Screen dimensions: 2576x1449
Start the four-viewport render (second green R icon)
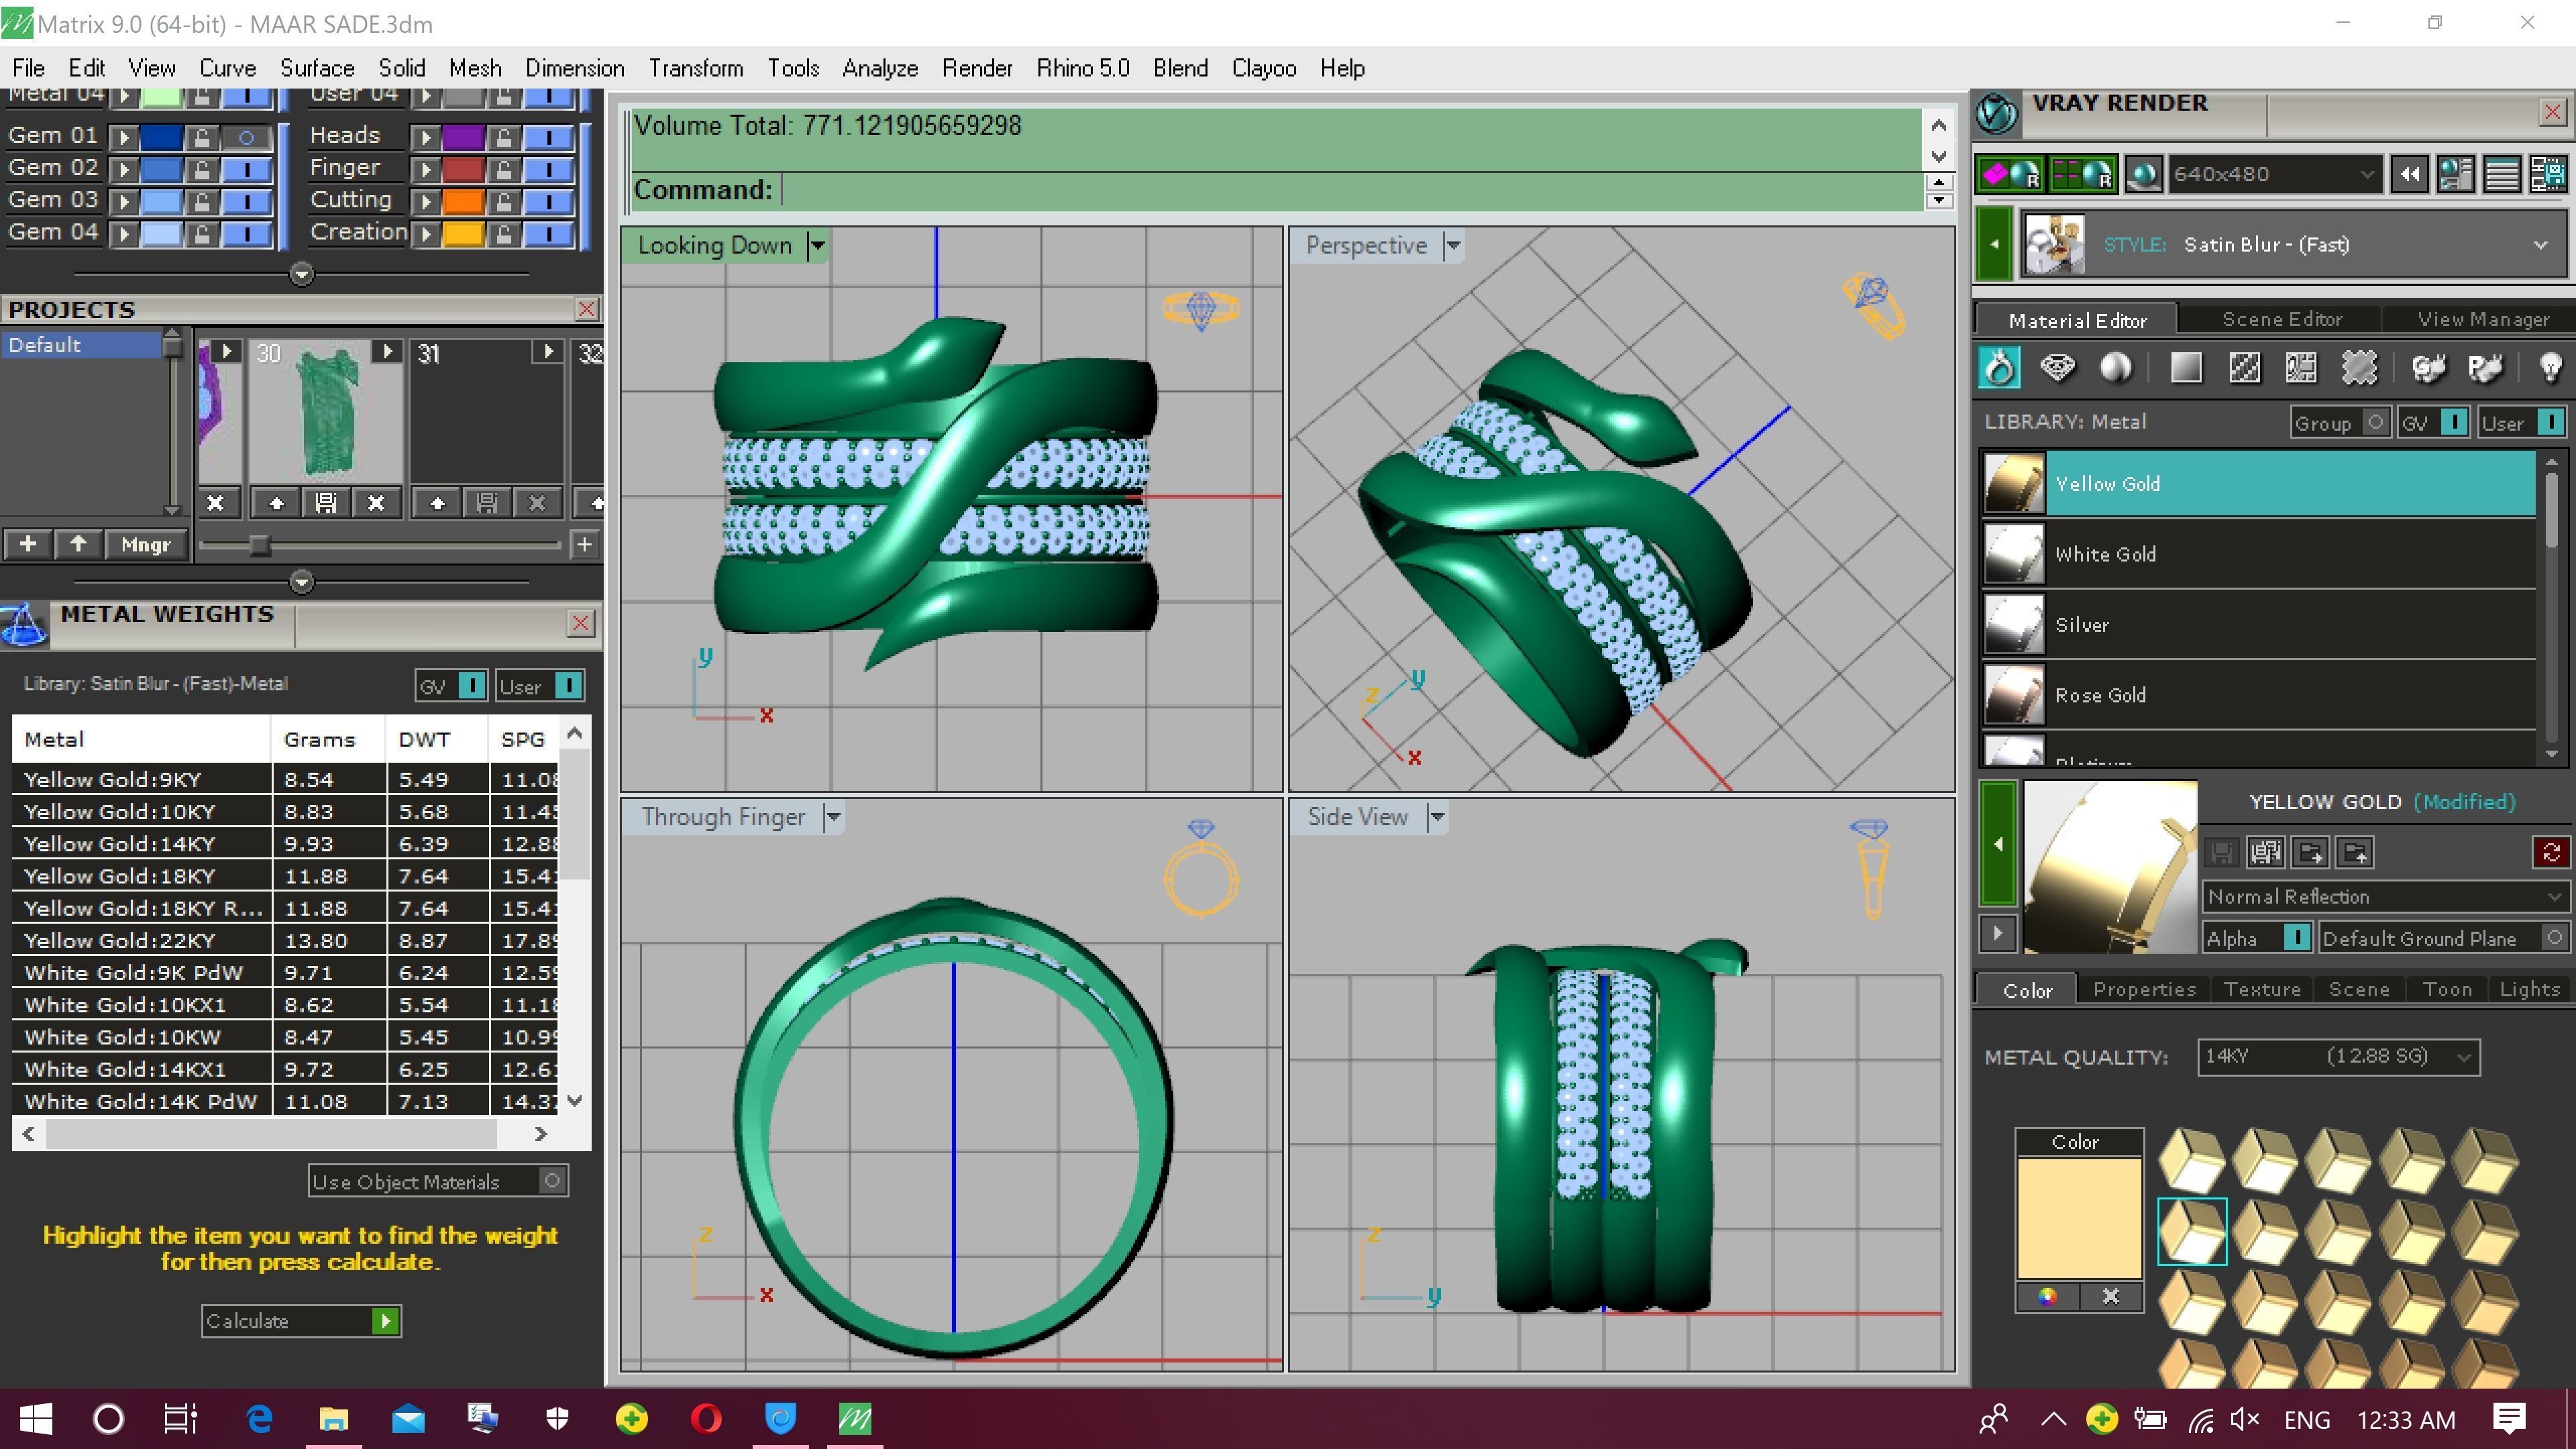tap(2083, 175)
